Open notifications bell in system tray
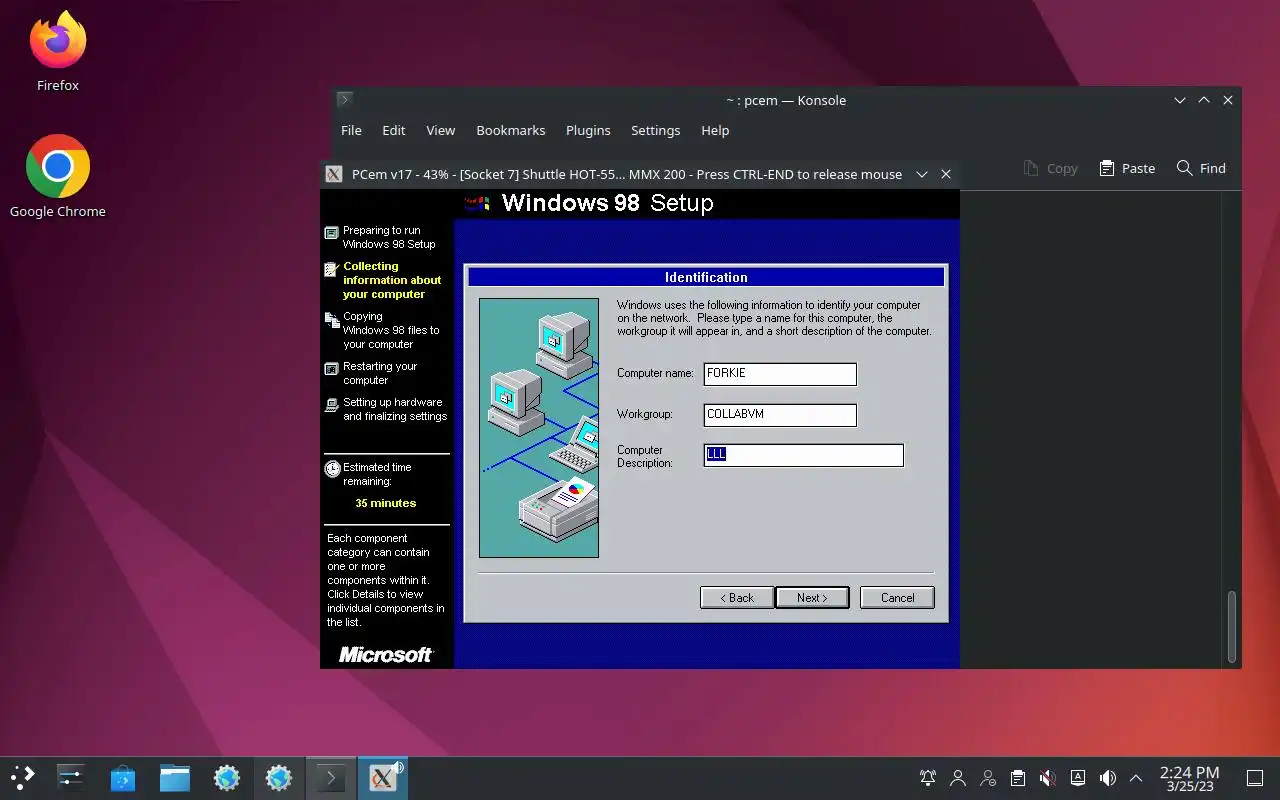 point(928,778)
